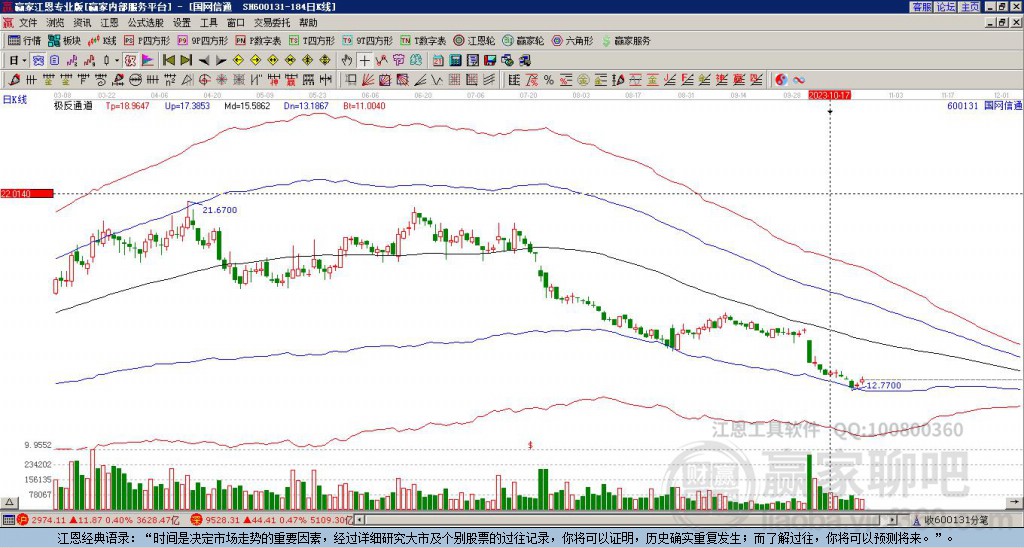The width and height of the screenshot is (1024, 548).
Task: Click the 极反通道 indicator label
Action: tap(73, 106)
